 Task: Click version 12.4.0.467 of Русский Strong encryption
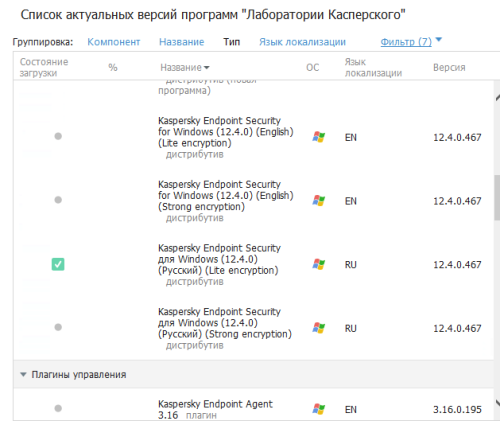tap(457, 328)
